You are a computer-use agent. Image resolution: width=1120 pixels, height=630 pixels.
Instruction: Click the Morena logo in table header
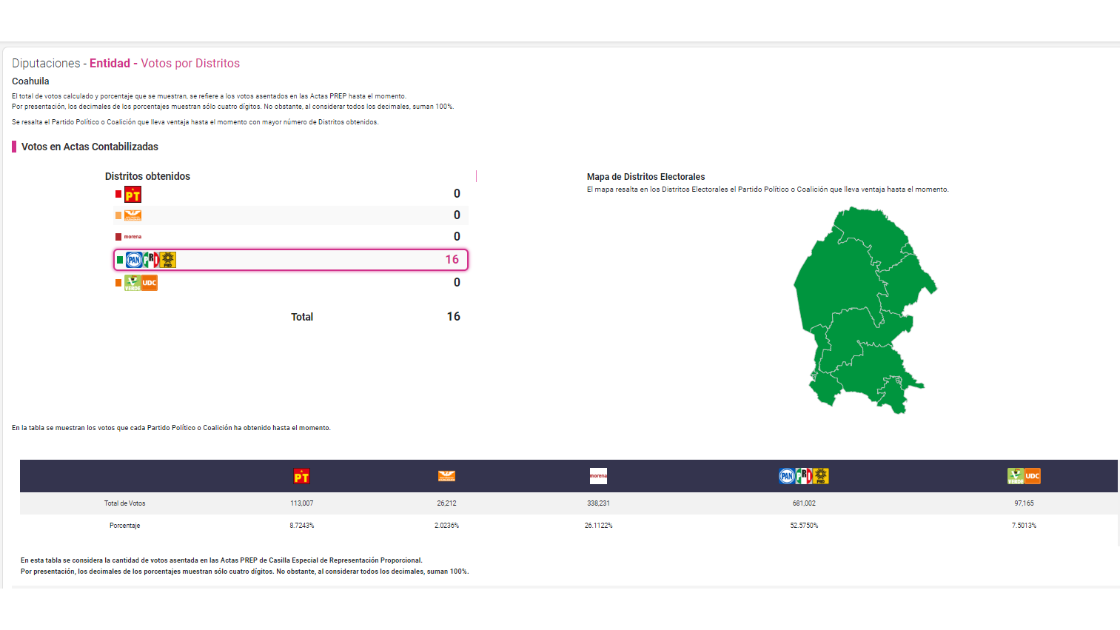point(598,476)
